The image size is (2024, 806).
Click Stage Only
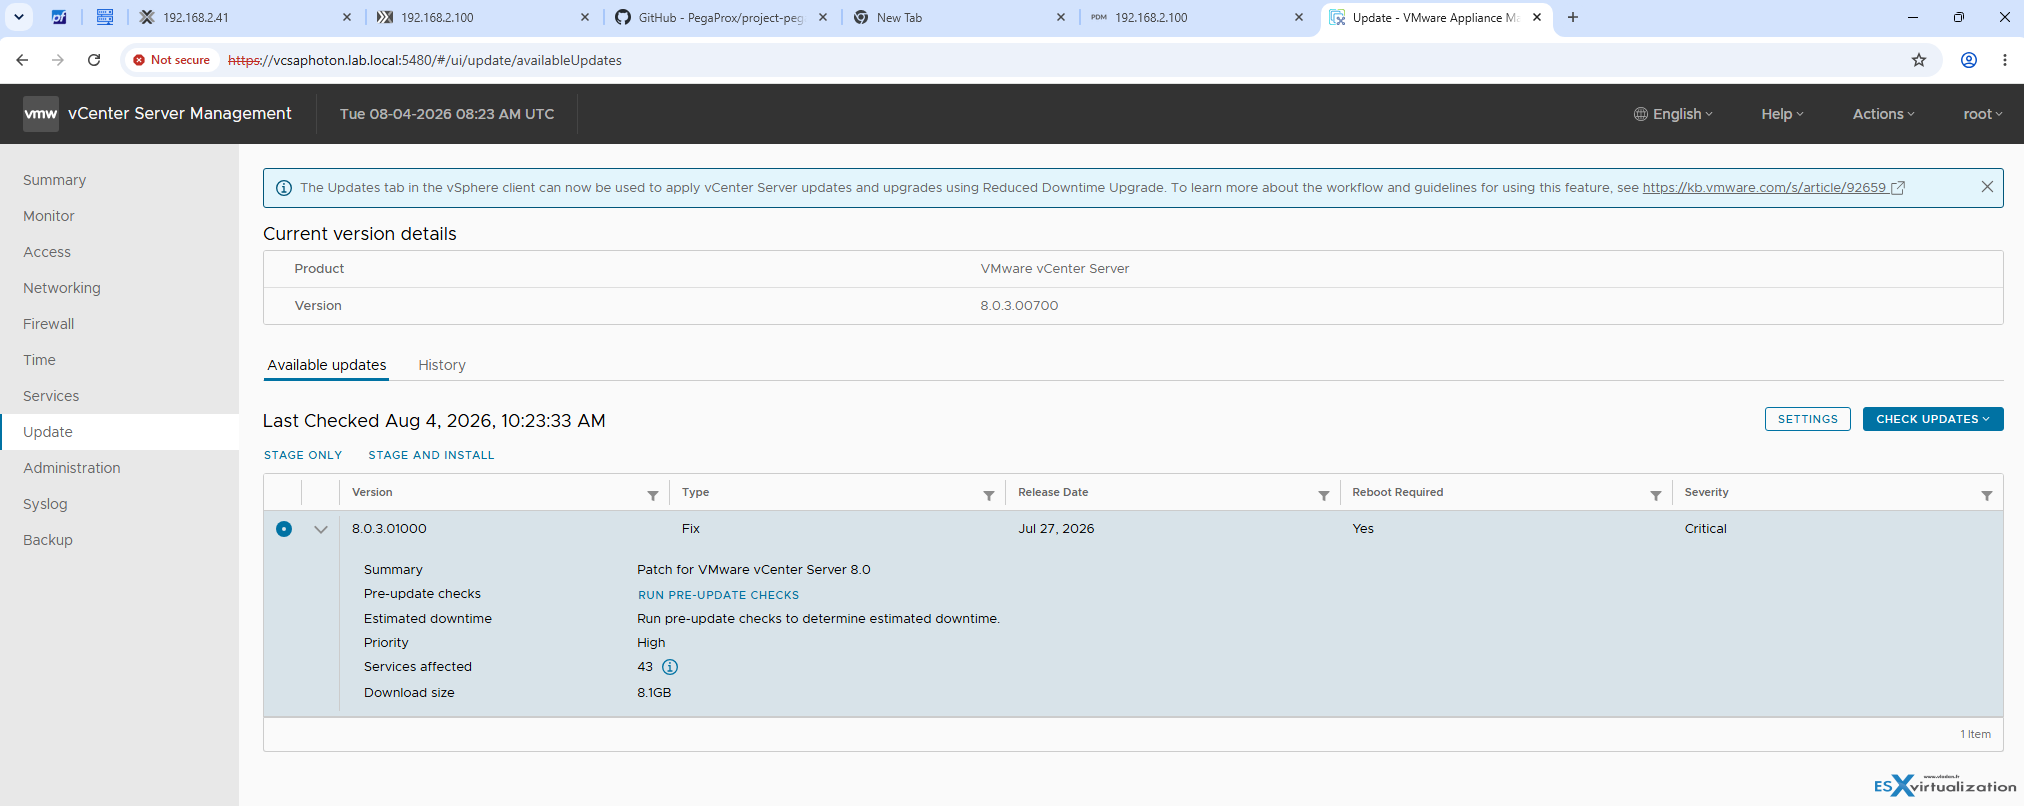click(x=303, y=455)
